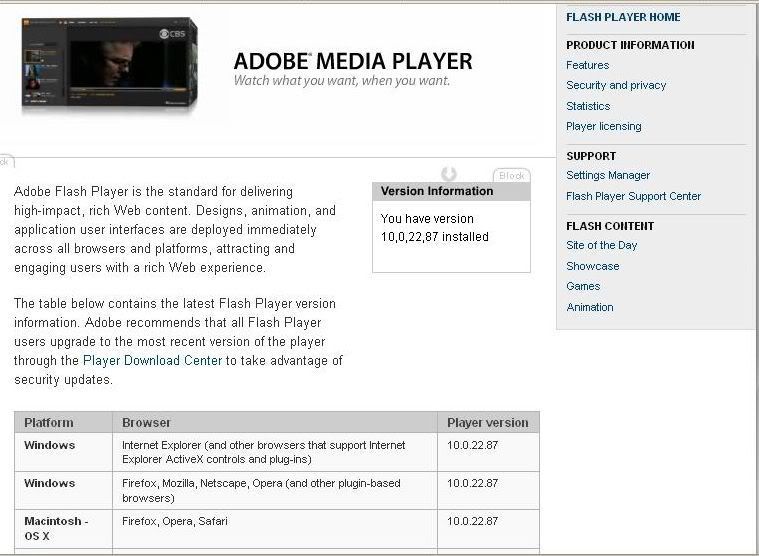Open Player licensing information
Viewport: 759px width, 556px height.
click(603, 126)
